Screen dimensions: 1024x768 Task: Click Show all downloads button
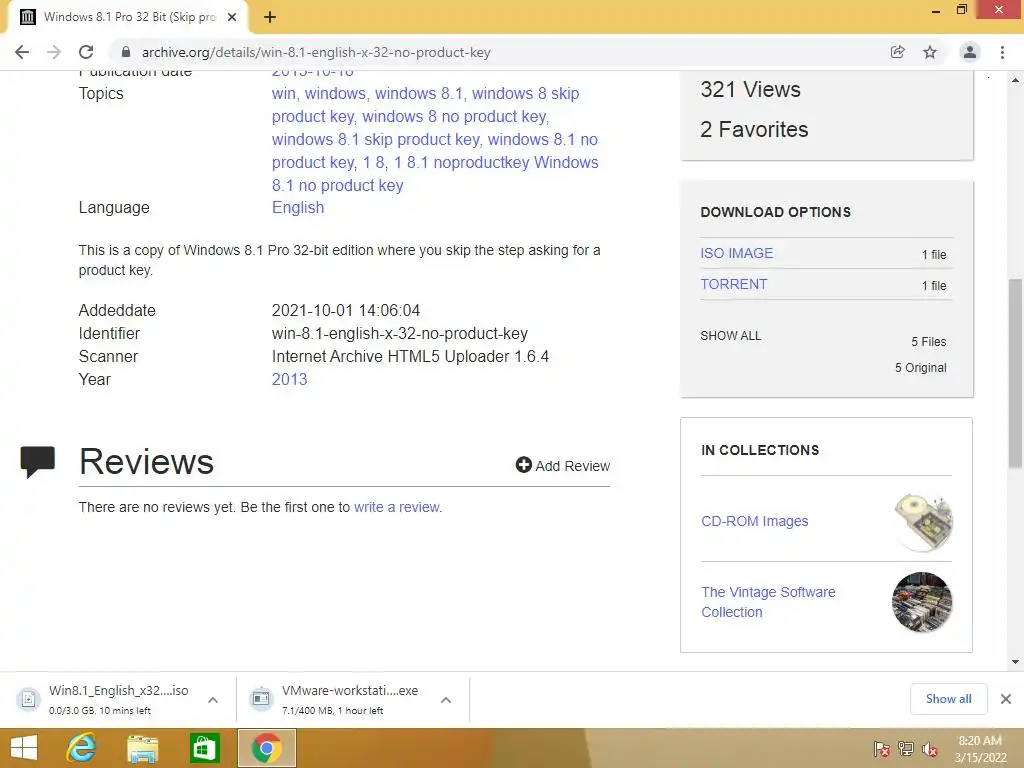click(948, 699)
